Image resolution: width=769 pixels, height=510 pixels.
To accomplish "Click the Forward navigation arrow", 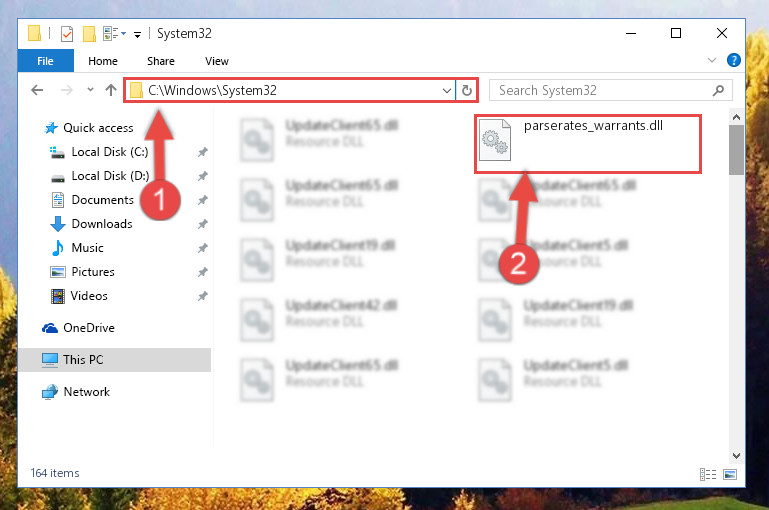I will pos(67,90).
